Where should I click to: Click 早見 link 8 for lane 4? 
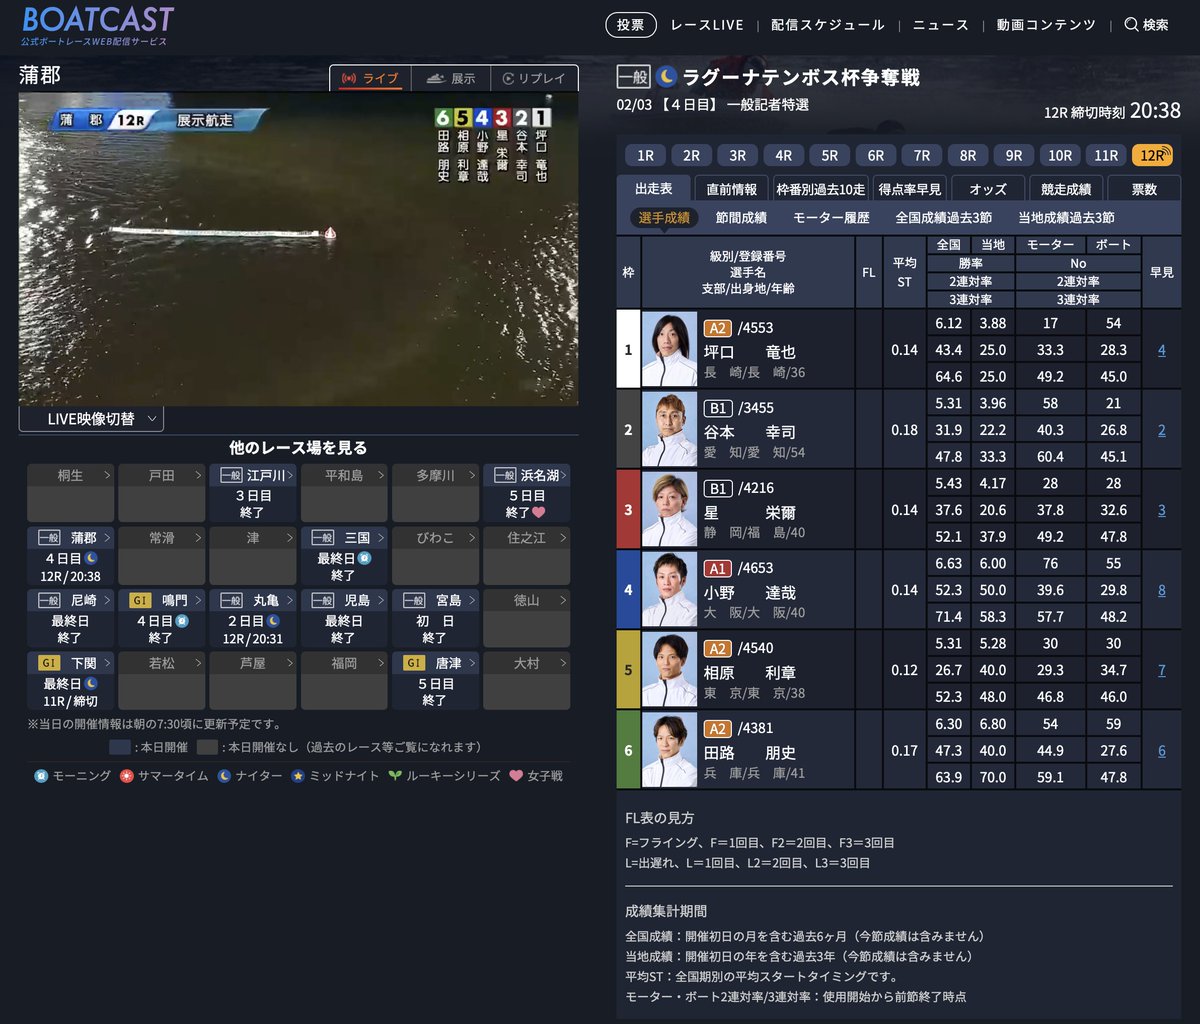point(1161,590)
